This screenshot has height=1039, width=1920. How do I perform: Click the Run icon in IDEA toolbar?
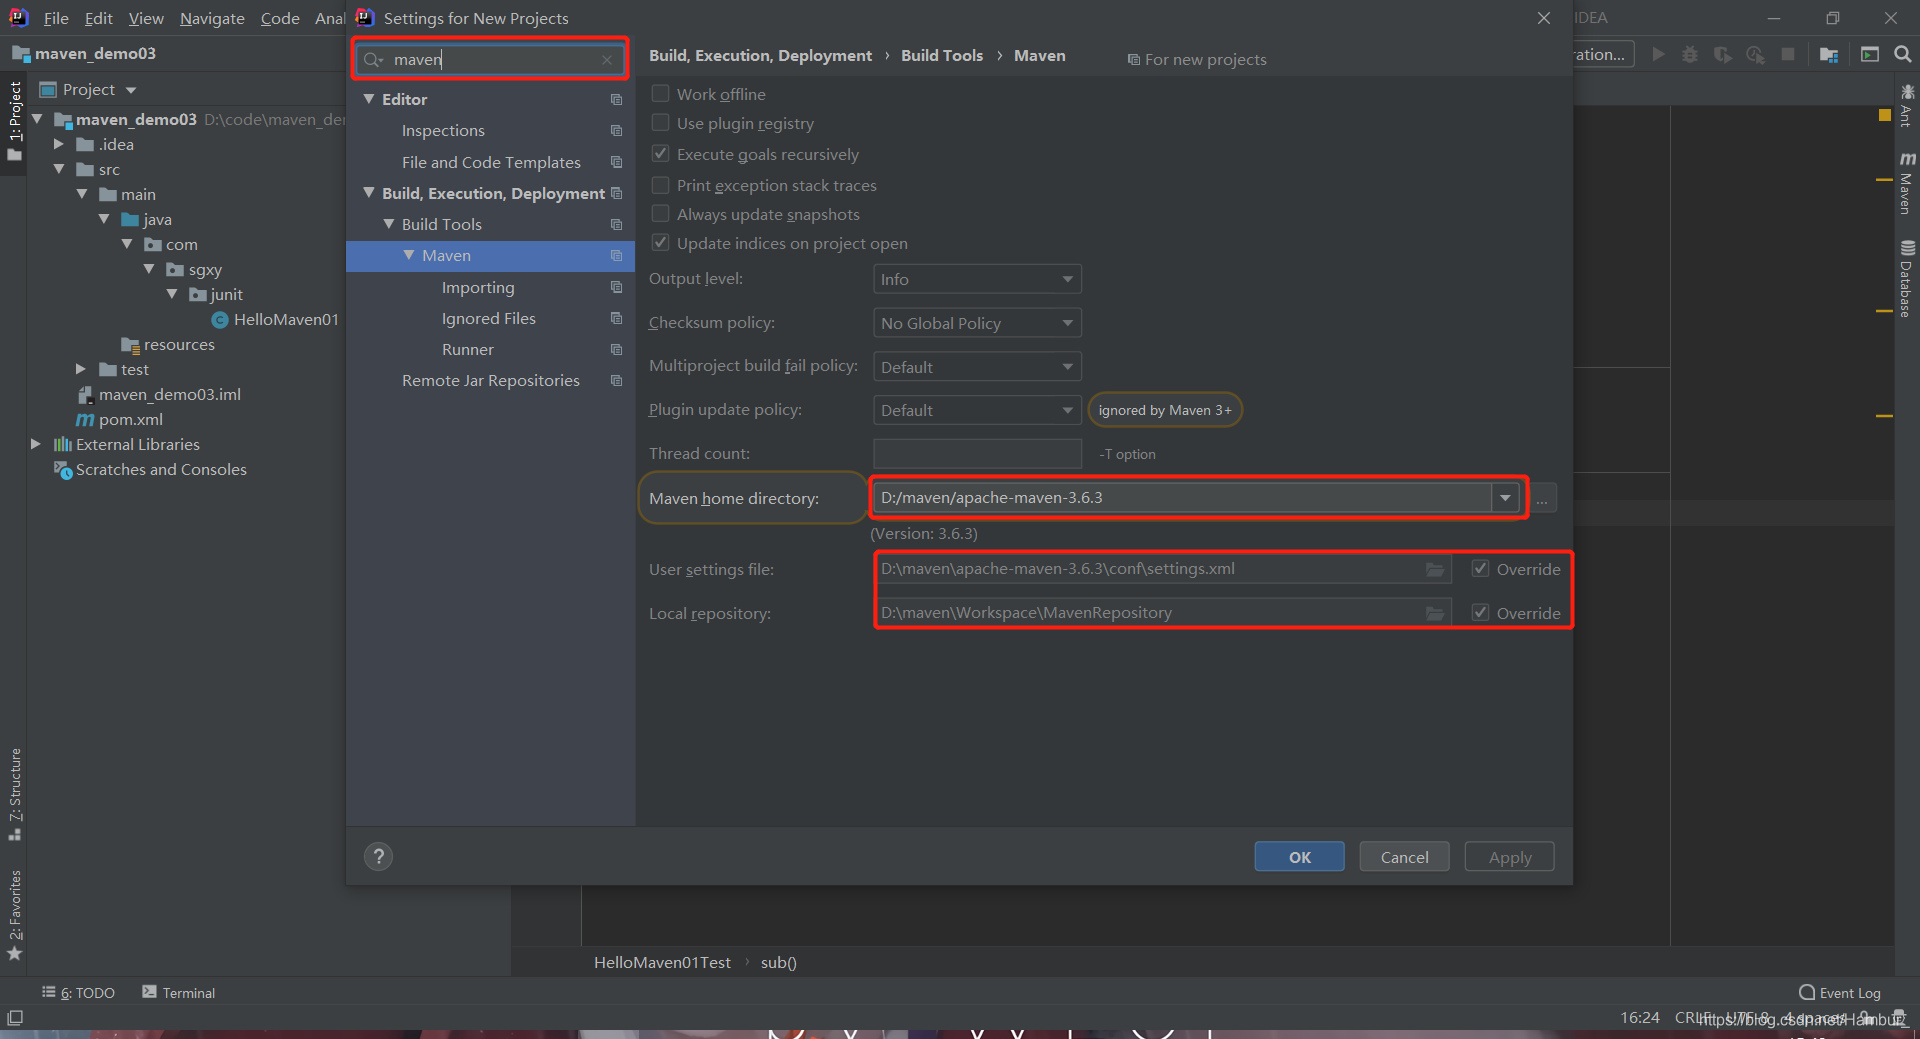[1658, 54]
